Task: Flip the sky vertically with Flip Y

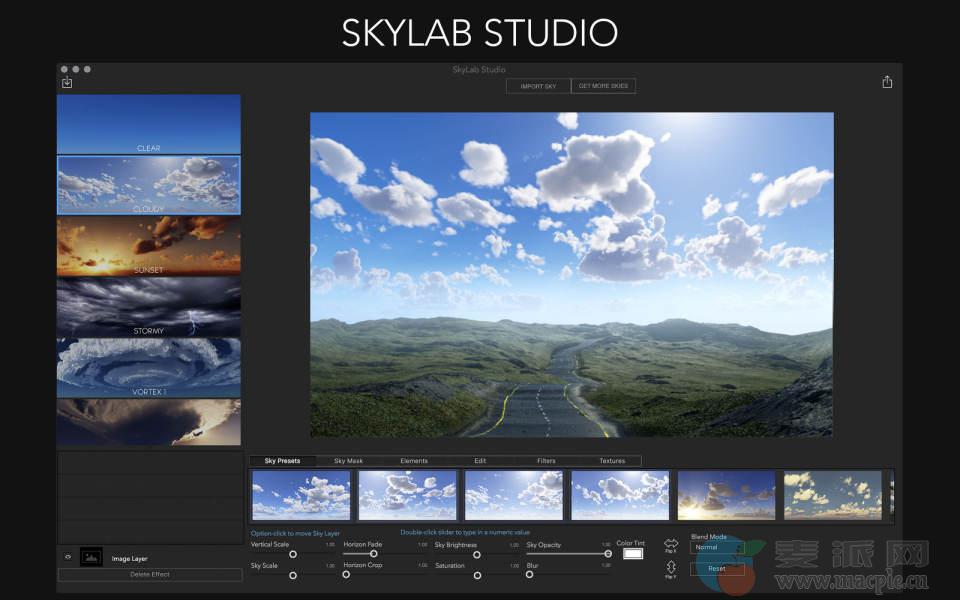Action: (x=671, y=567)
